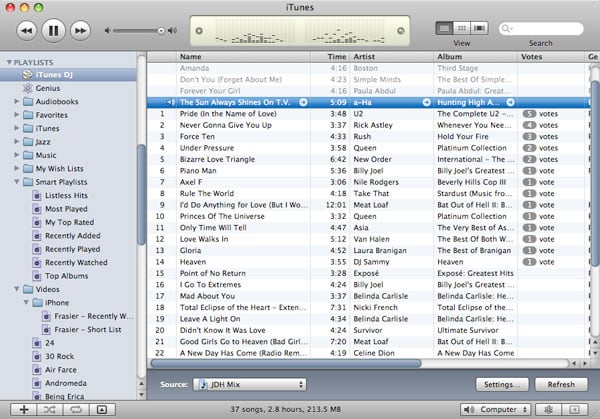Expand the Music folder
This screenshot has width=600, height=419.
click(16, 155)
